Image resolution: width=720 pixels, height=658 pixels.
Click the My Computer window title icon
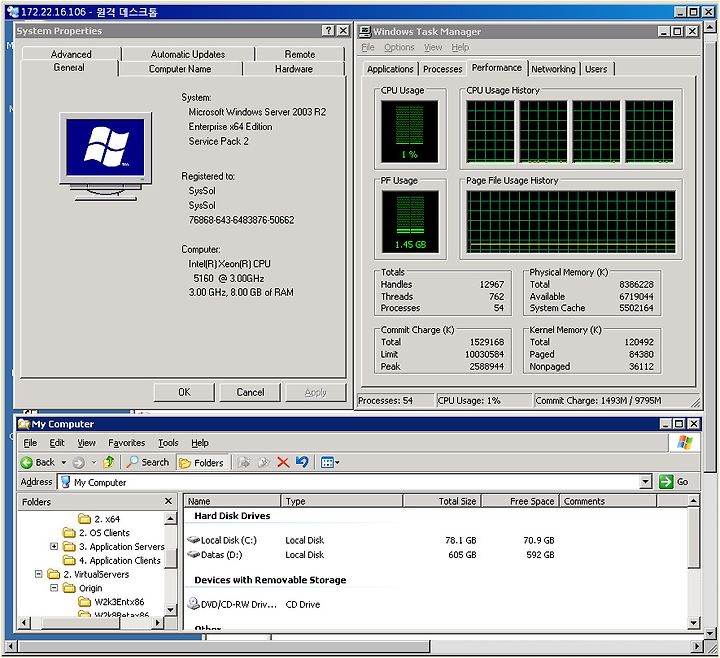pyautogui.click(x=24, y=423)
